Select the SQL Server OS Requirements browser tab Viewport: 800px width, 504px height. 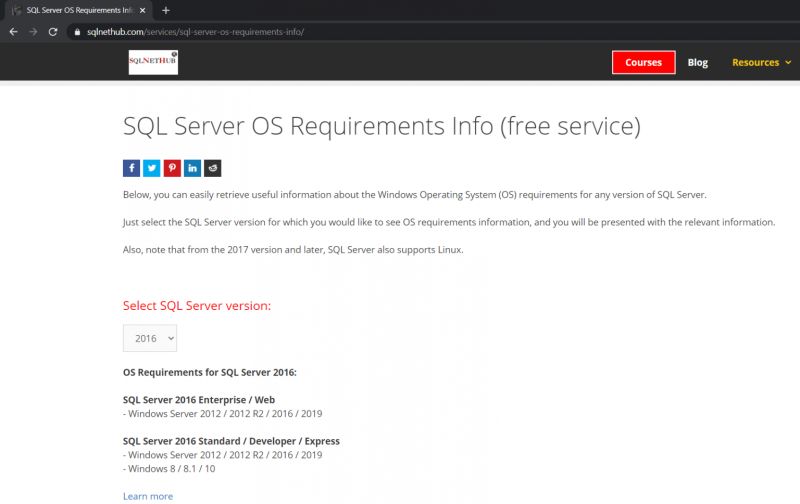79,10
